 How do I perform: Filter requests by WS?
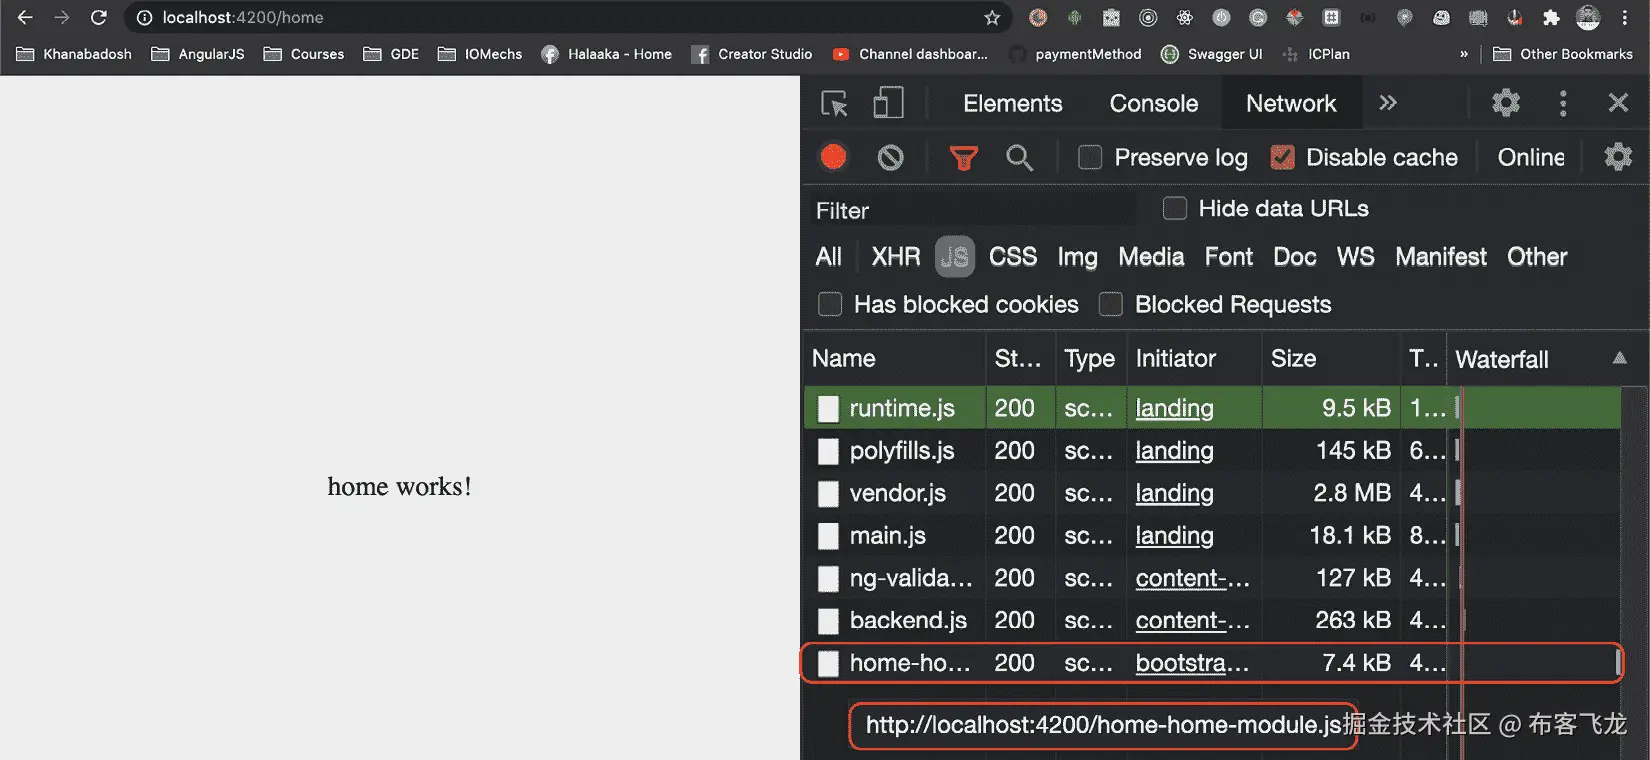coord(1356,257)
